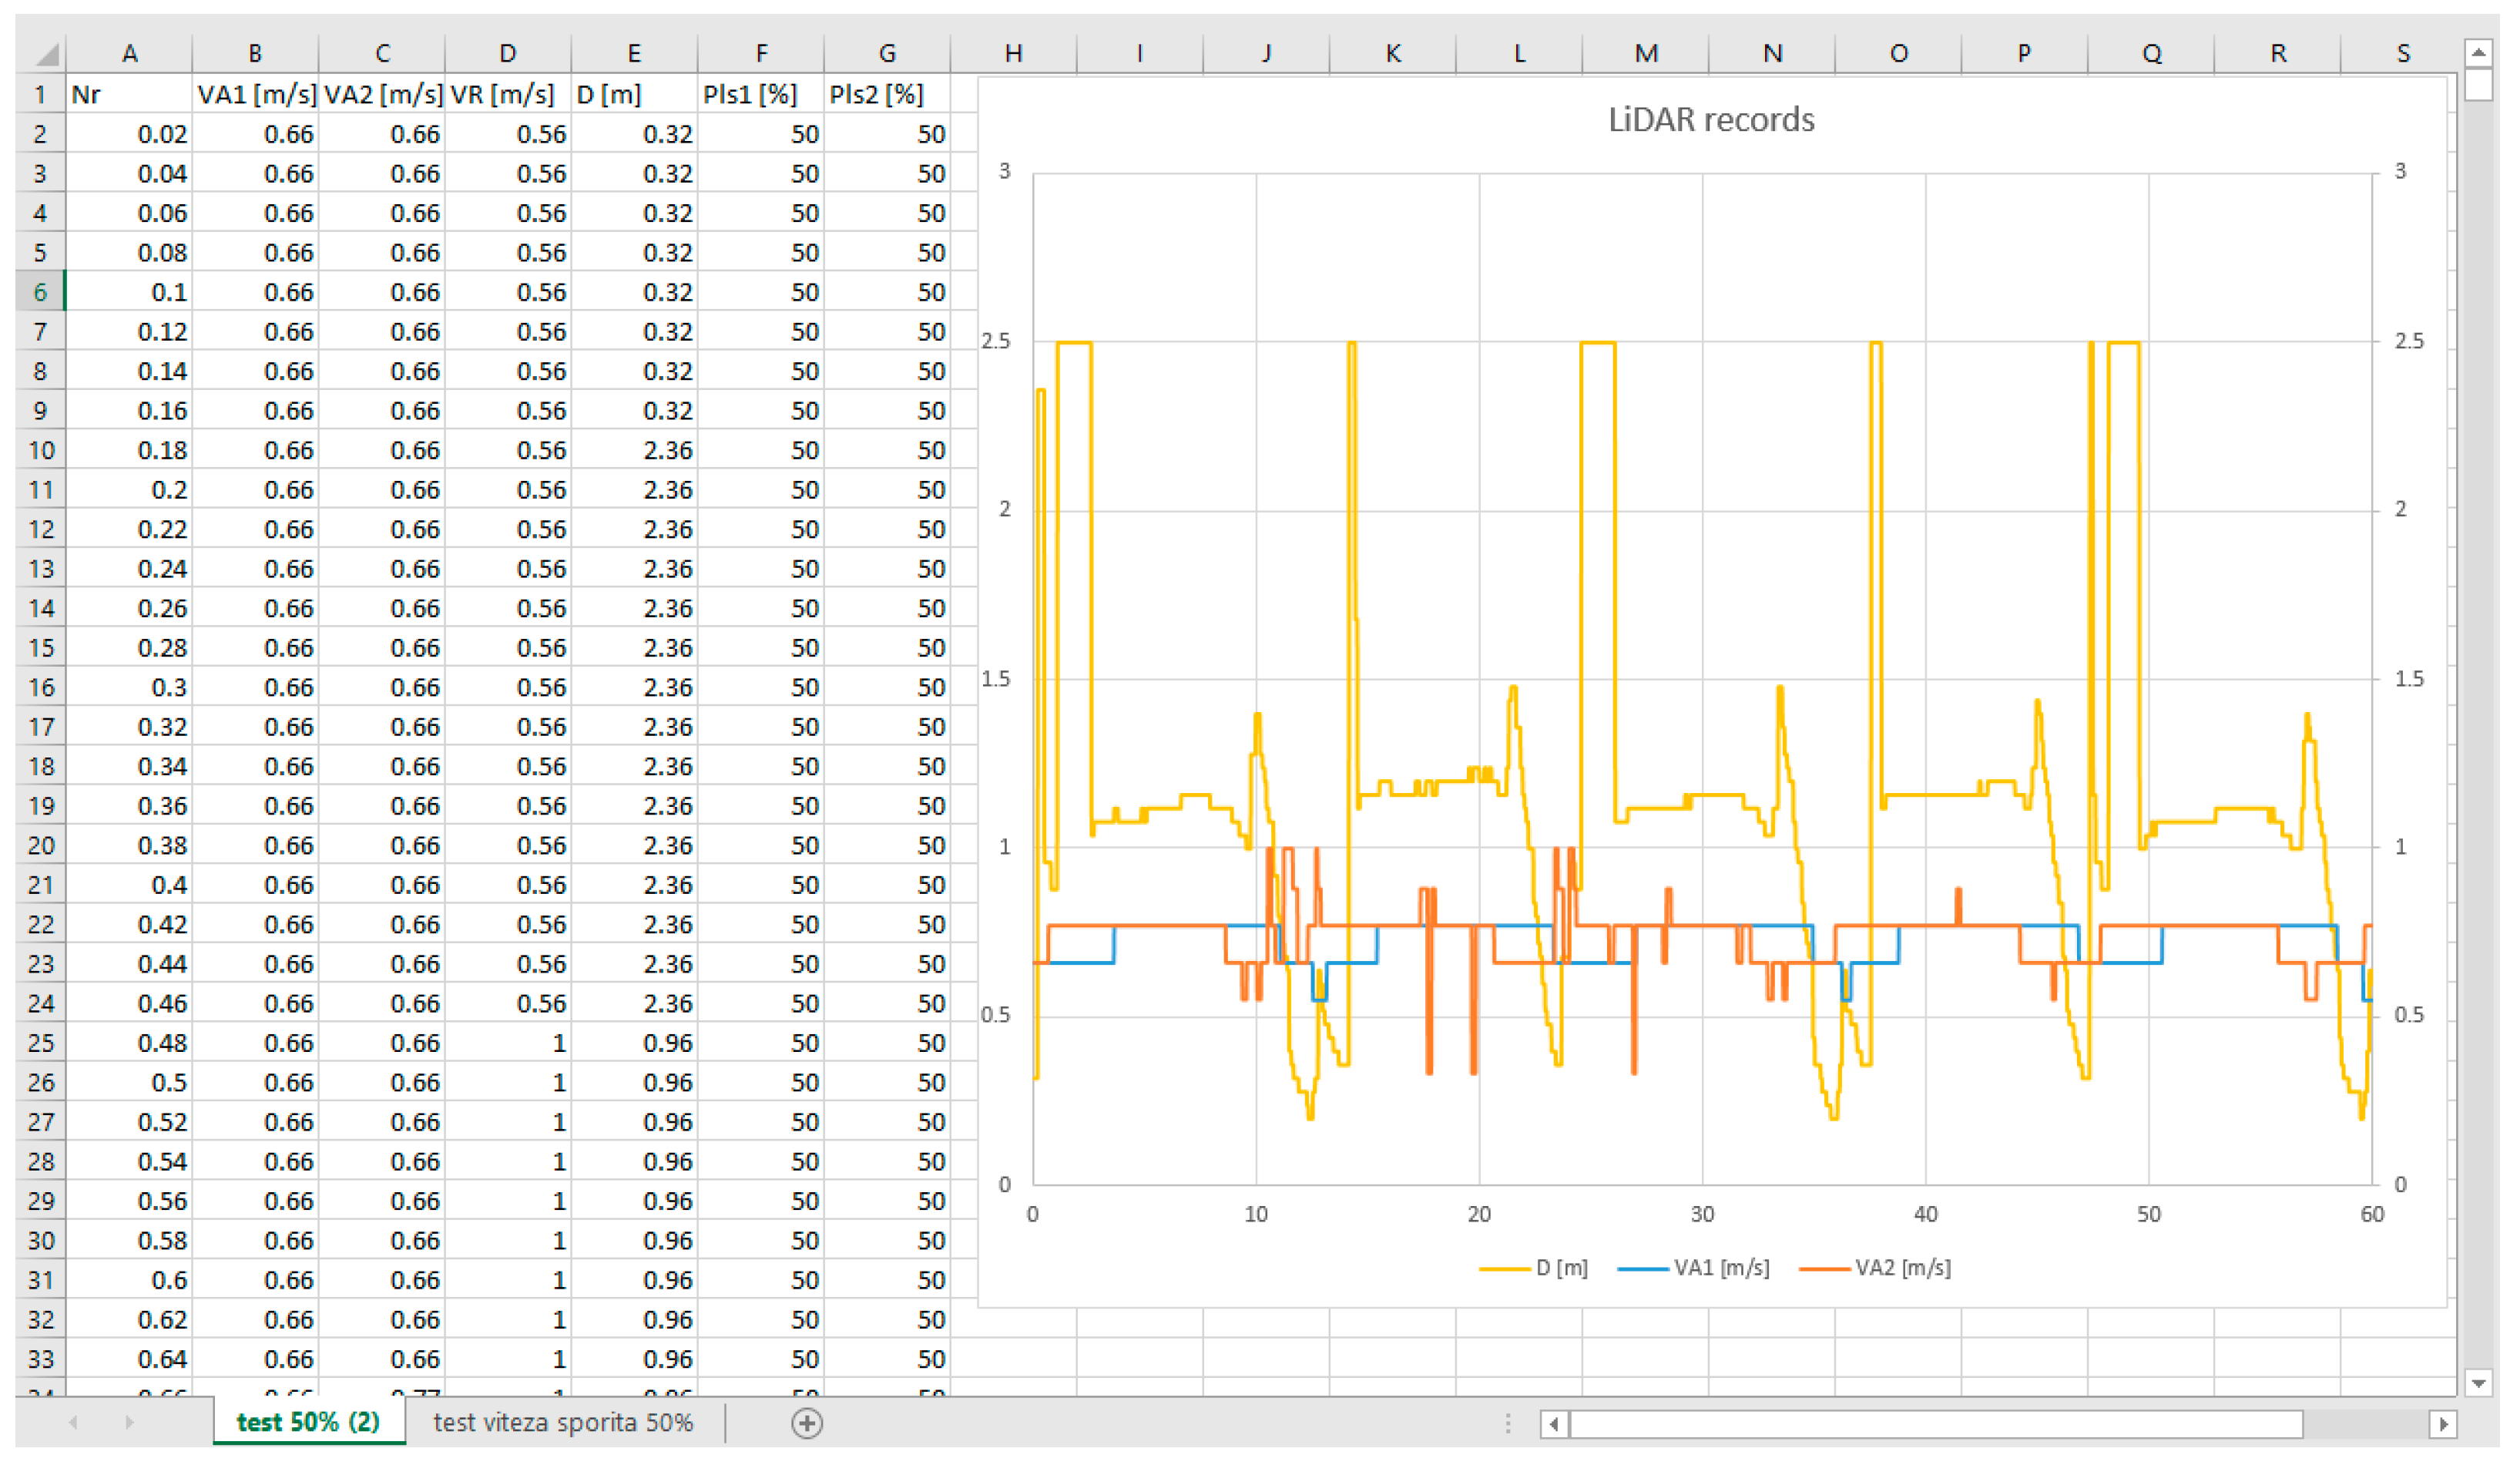Switch to 'test viteza sporita 50%' sheet
This screenshot has height=1465, width=2520.
coord(562,1422)
